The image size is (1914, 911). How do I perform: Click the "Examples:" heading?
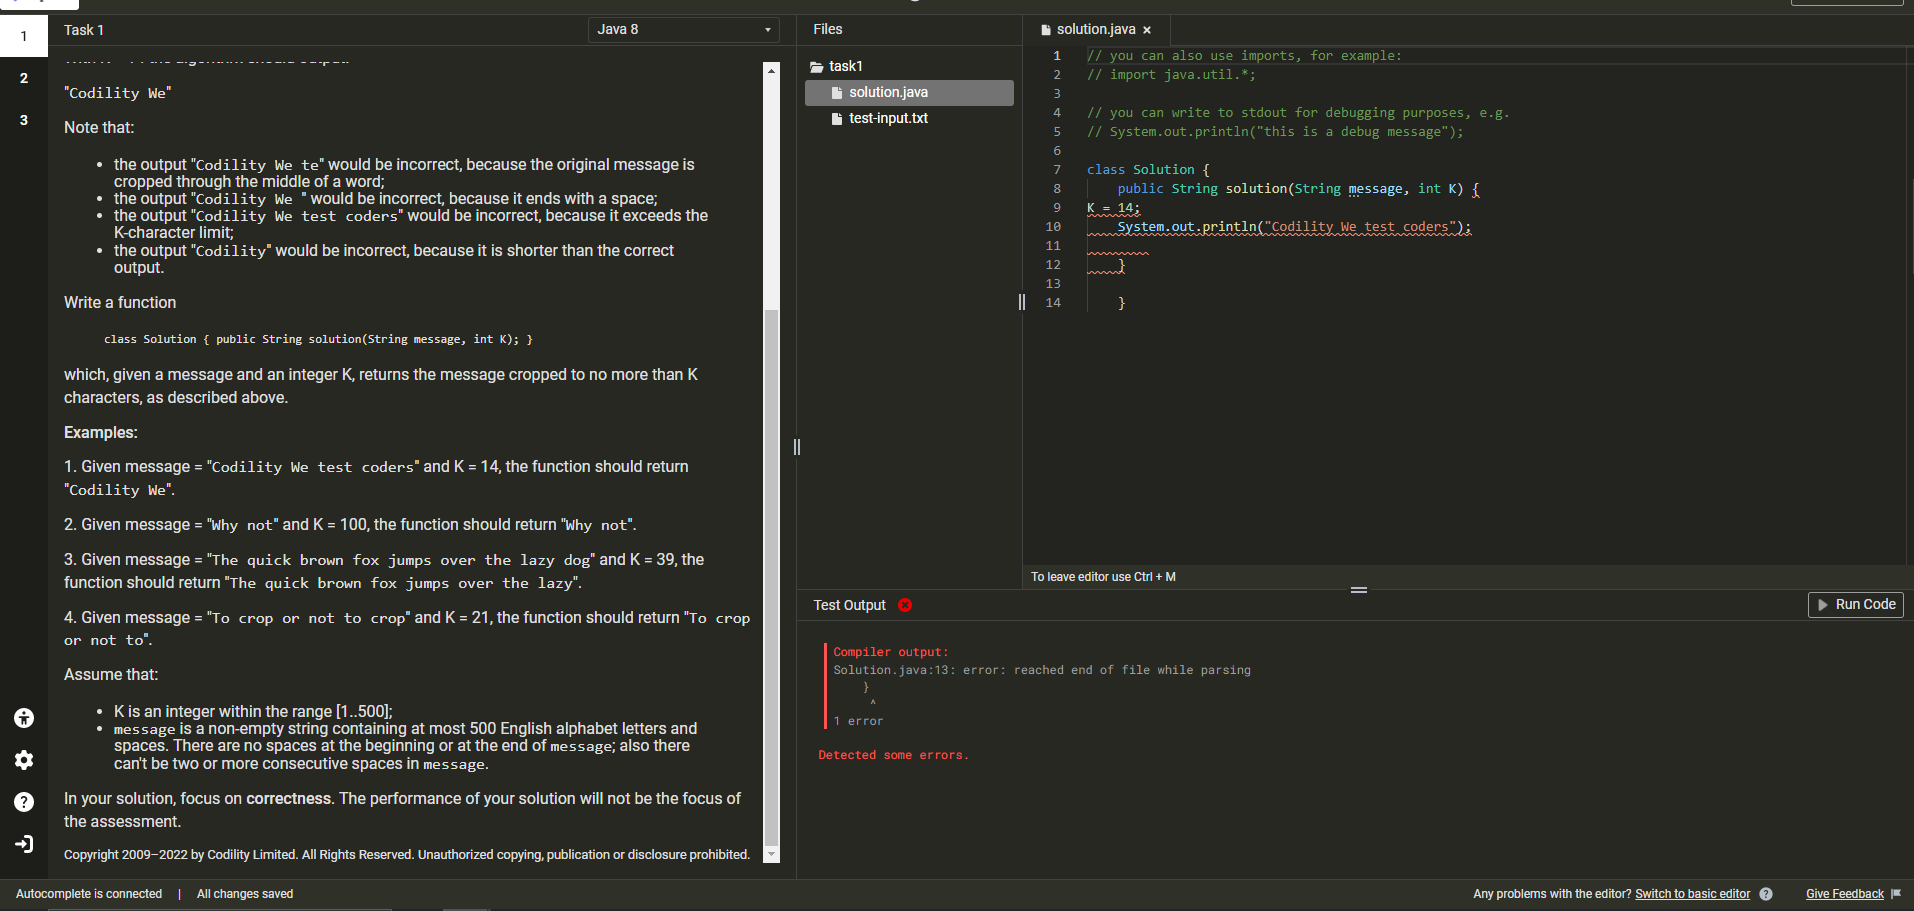pyautogui.click(x=101, y=433)
